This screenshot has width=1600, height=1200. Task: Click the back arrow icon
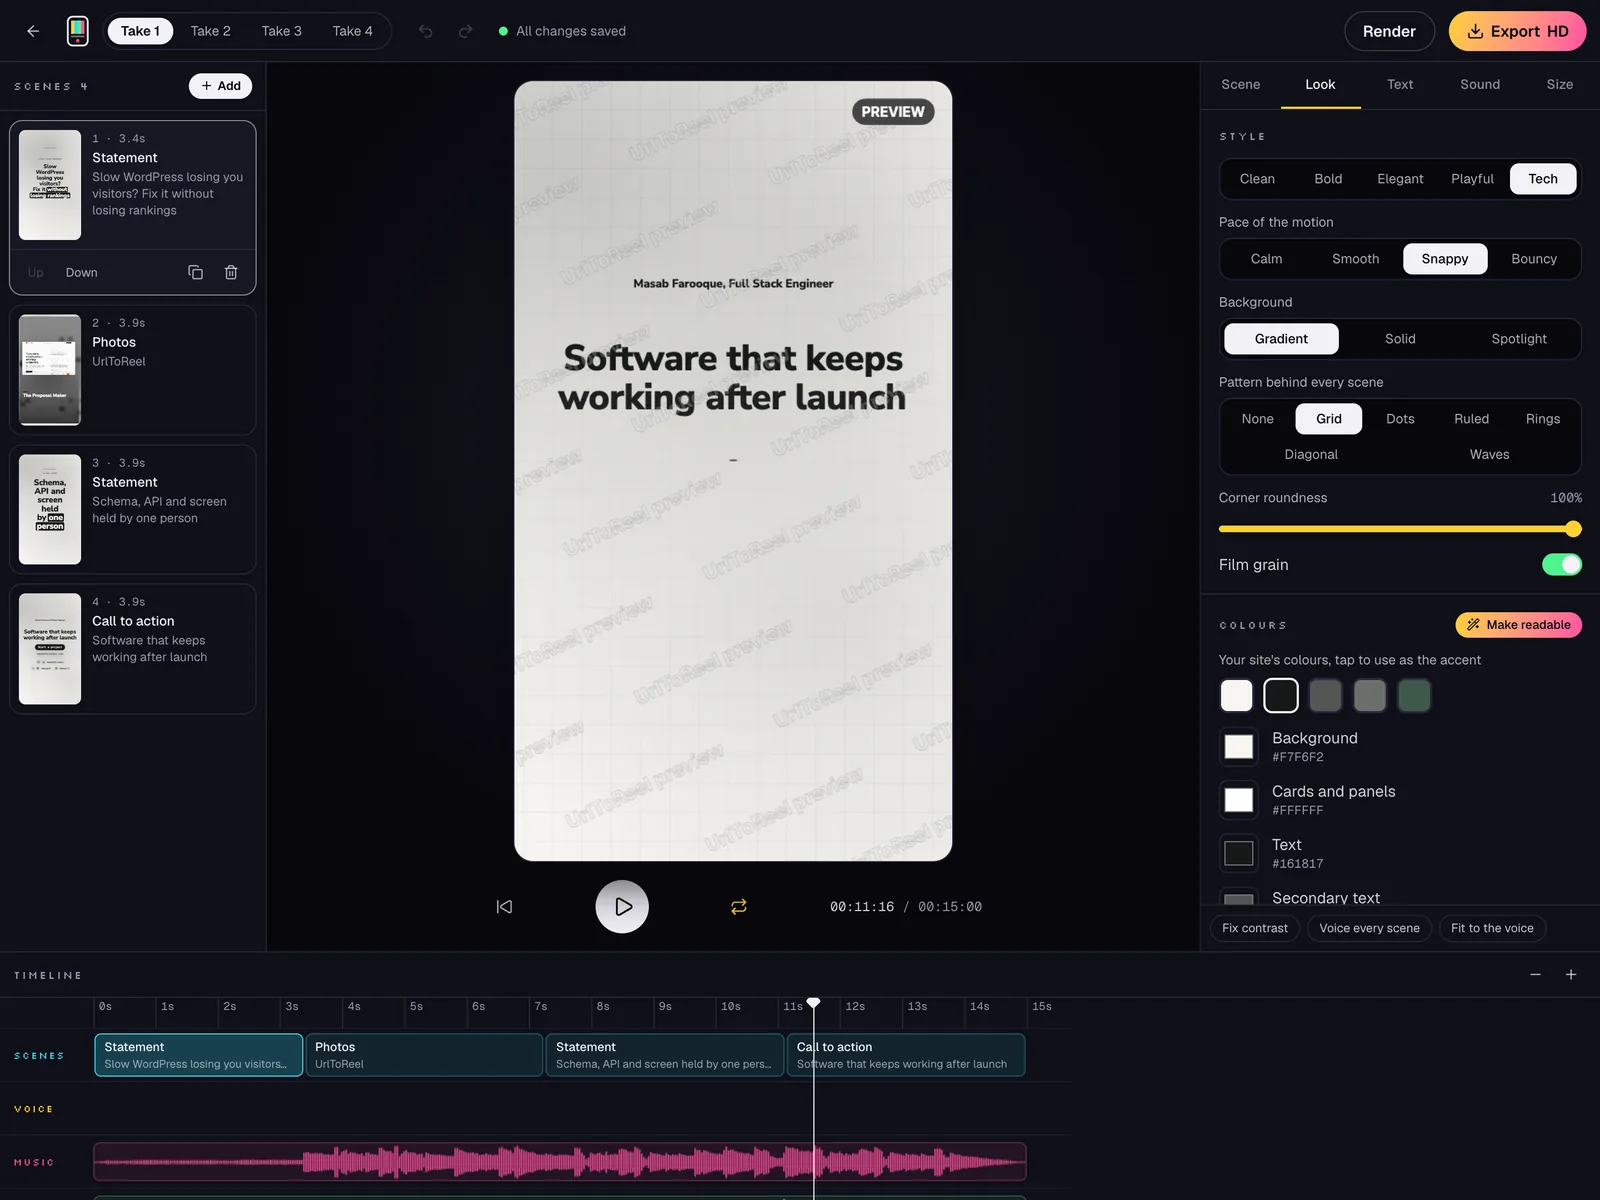pos(33,31)
